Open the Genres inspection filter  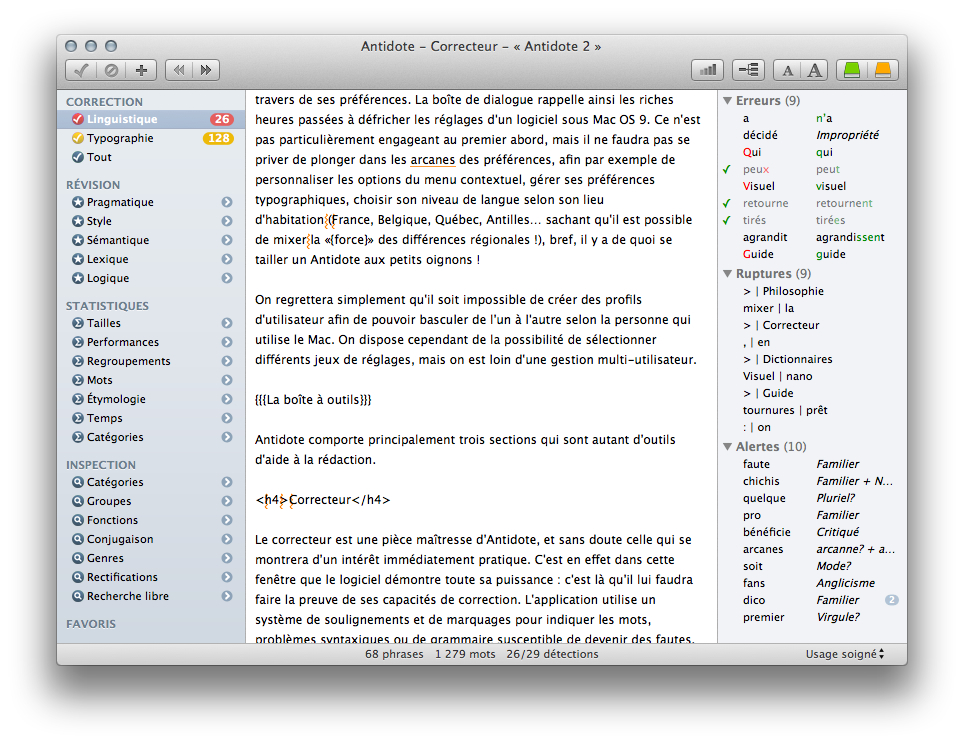click(151, 558)
